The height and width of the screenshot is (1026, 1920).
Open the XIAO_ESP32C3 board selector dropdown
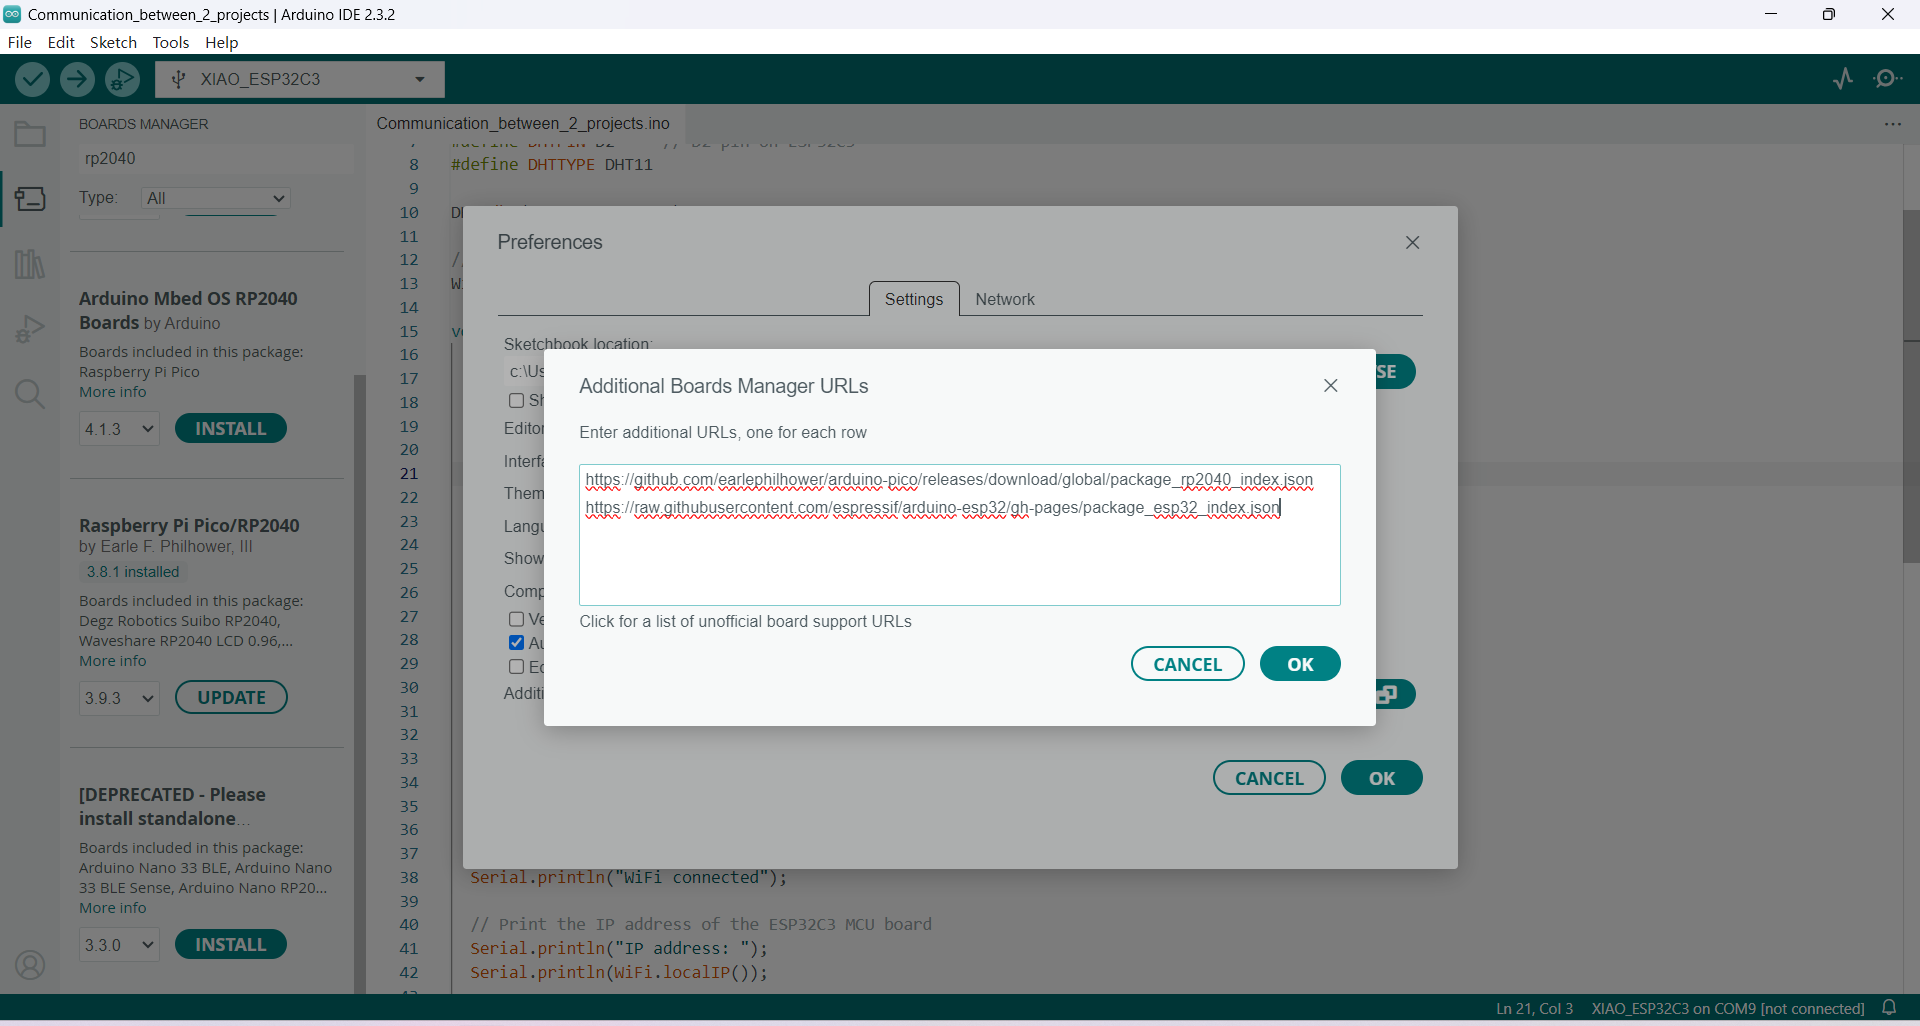tap(300, 79)
